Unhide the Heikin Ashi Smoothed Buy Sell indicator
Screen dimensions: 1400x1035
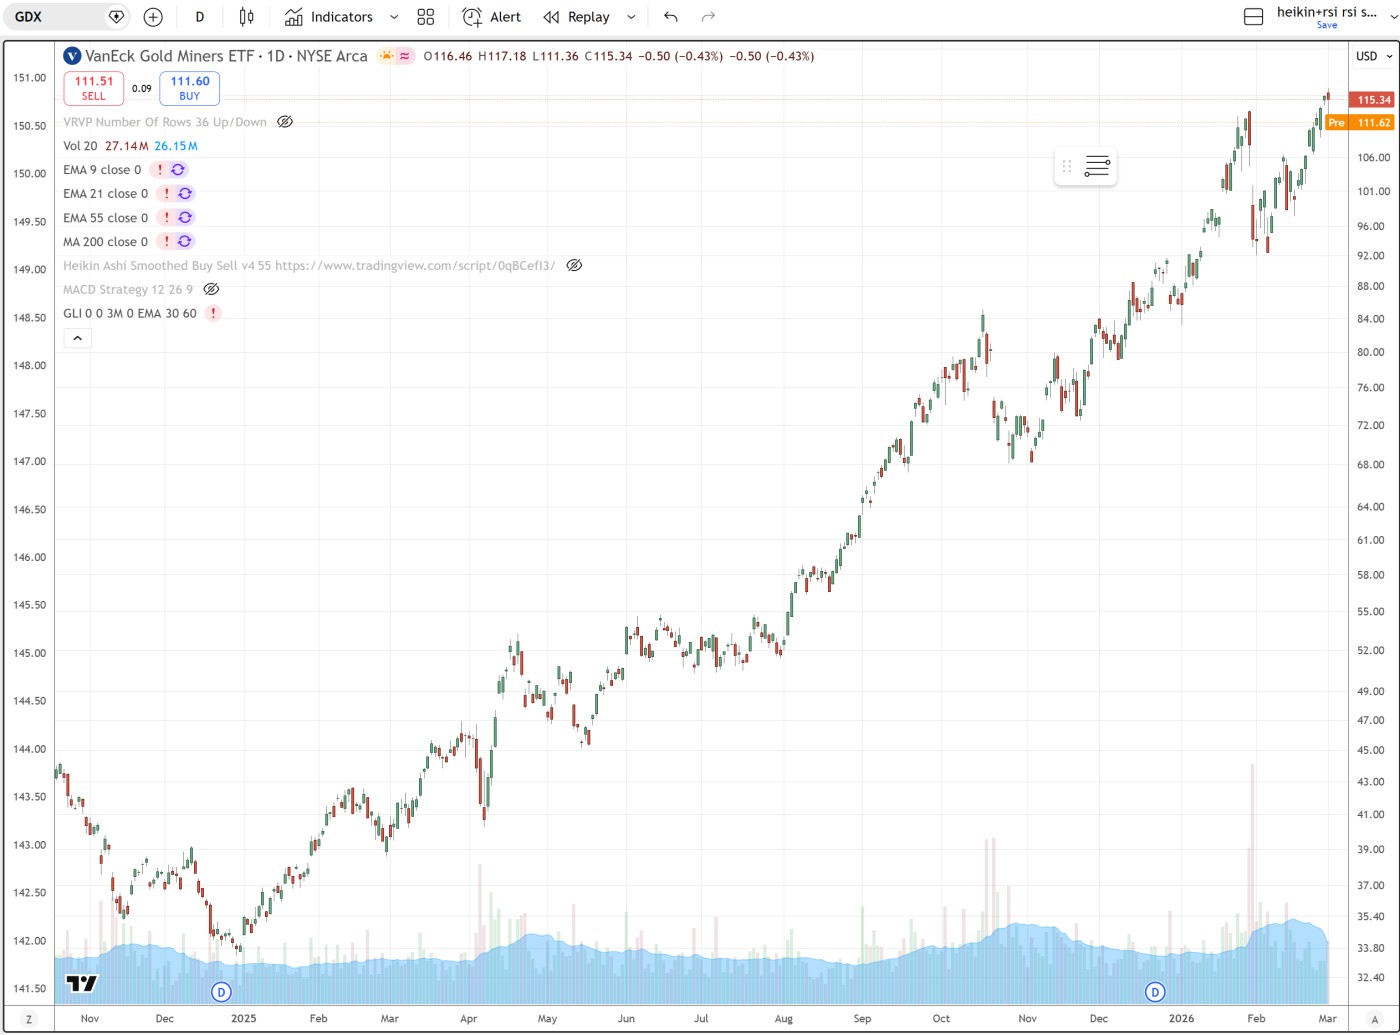coord(574,266)
